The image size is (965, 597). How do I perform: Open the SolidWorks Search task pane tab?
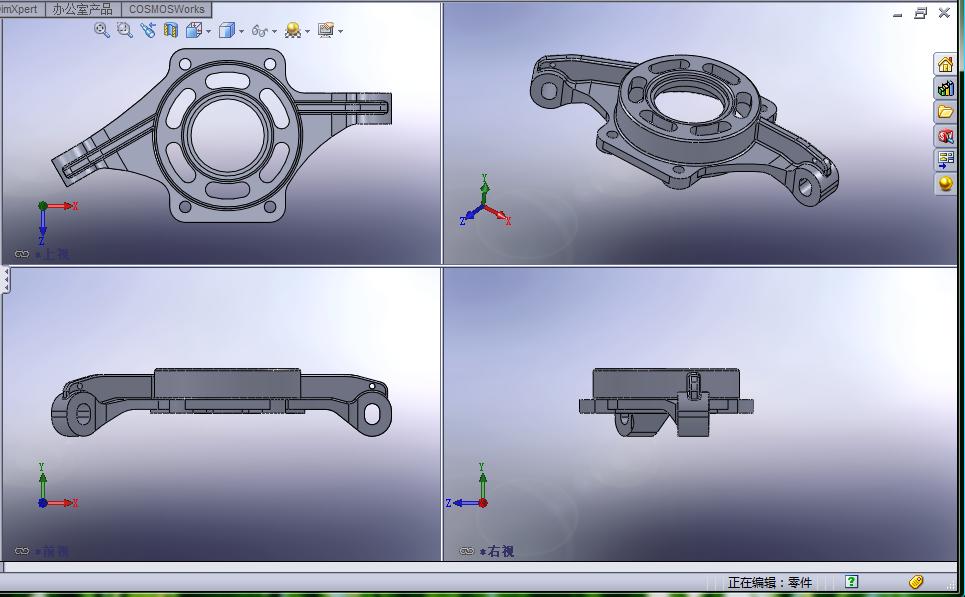click(x=945, y=136)
